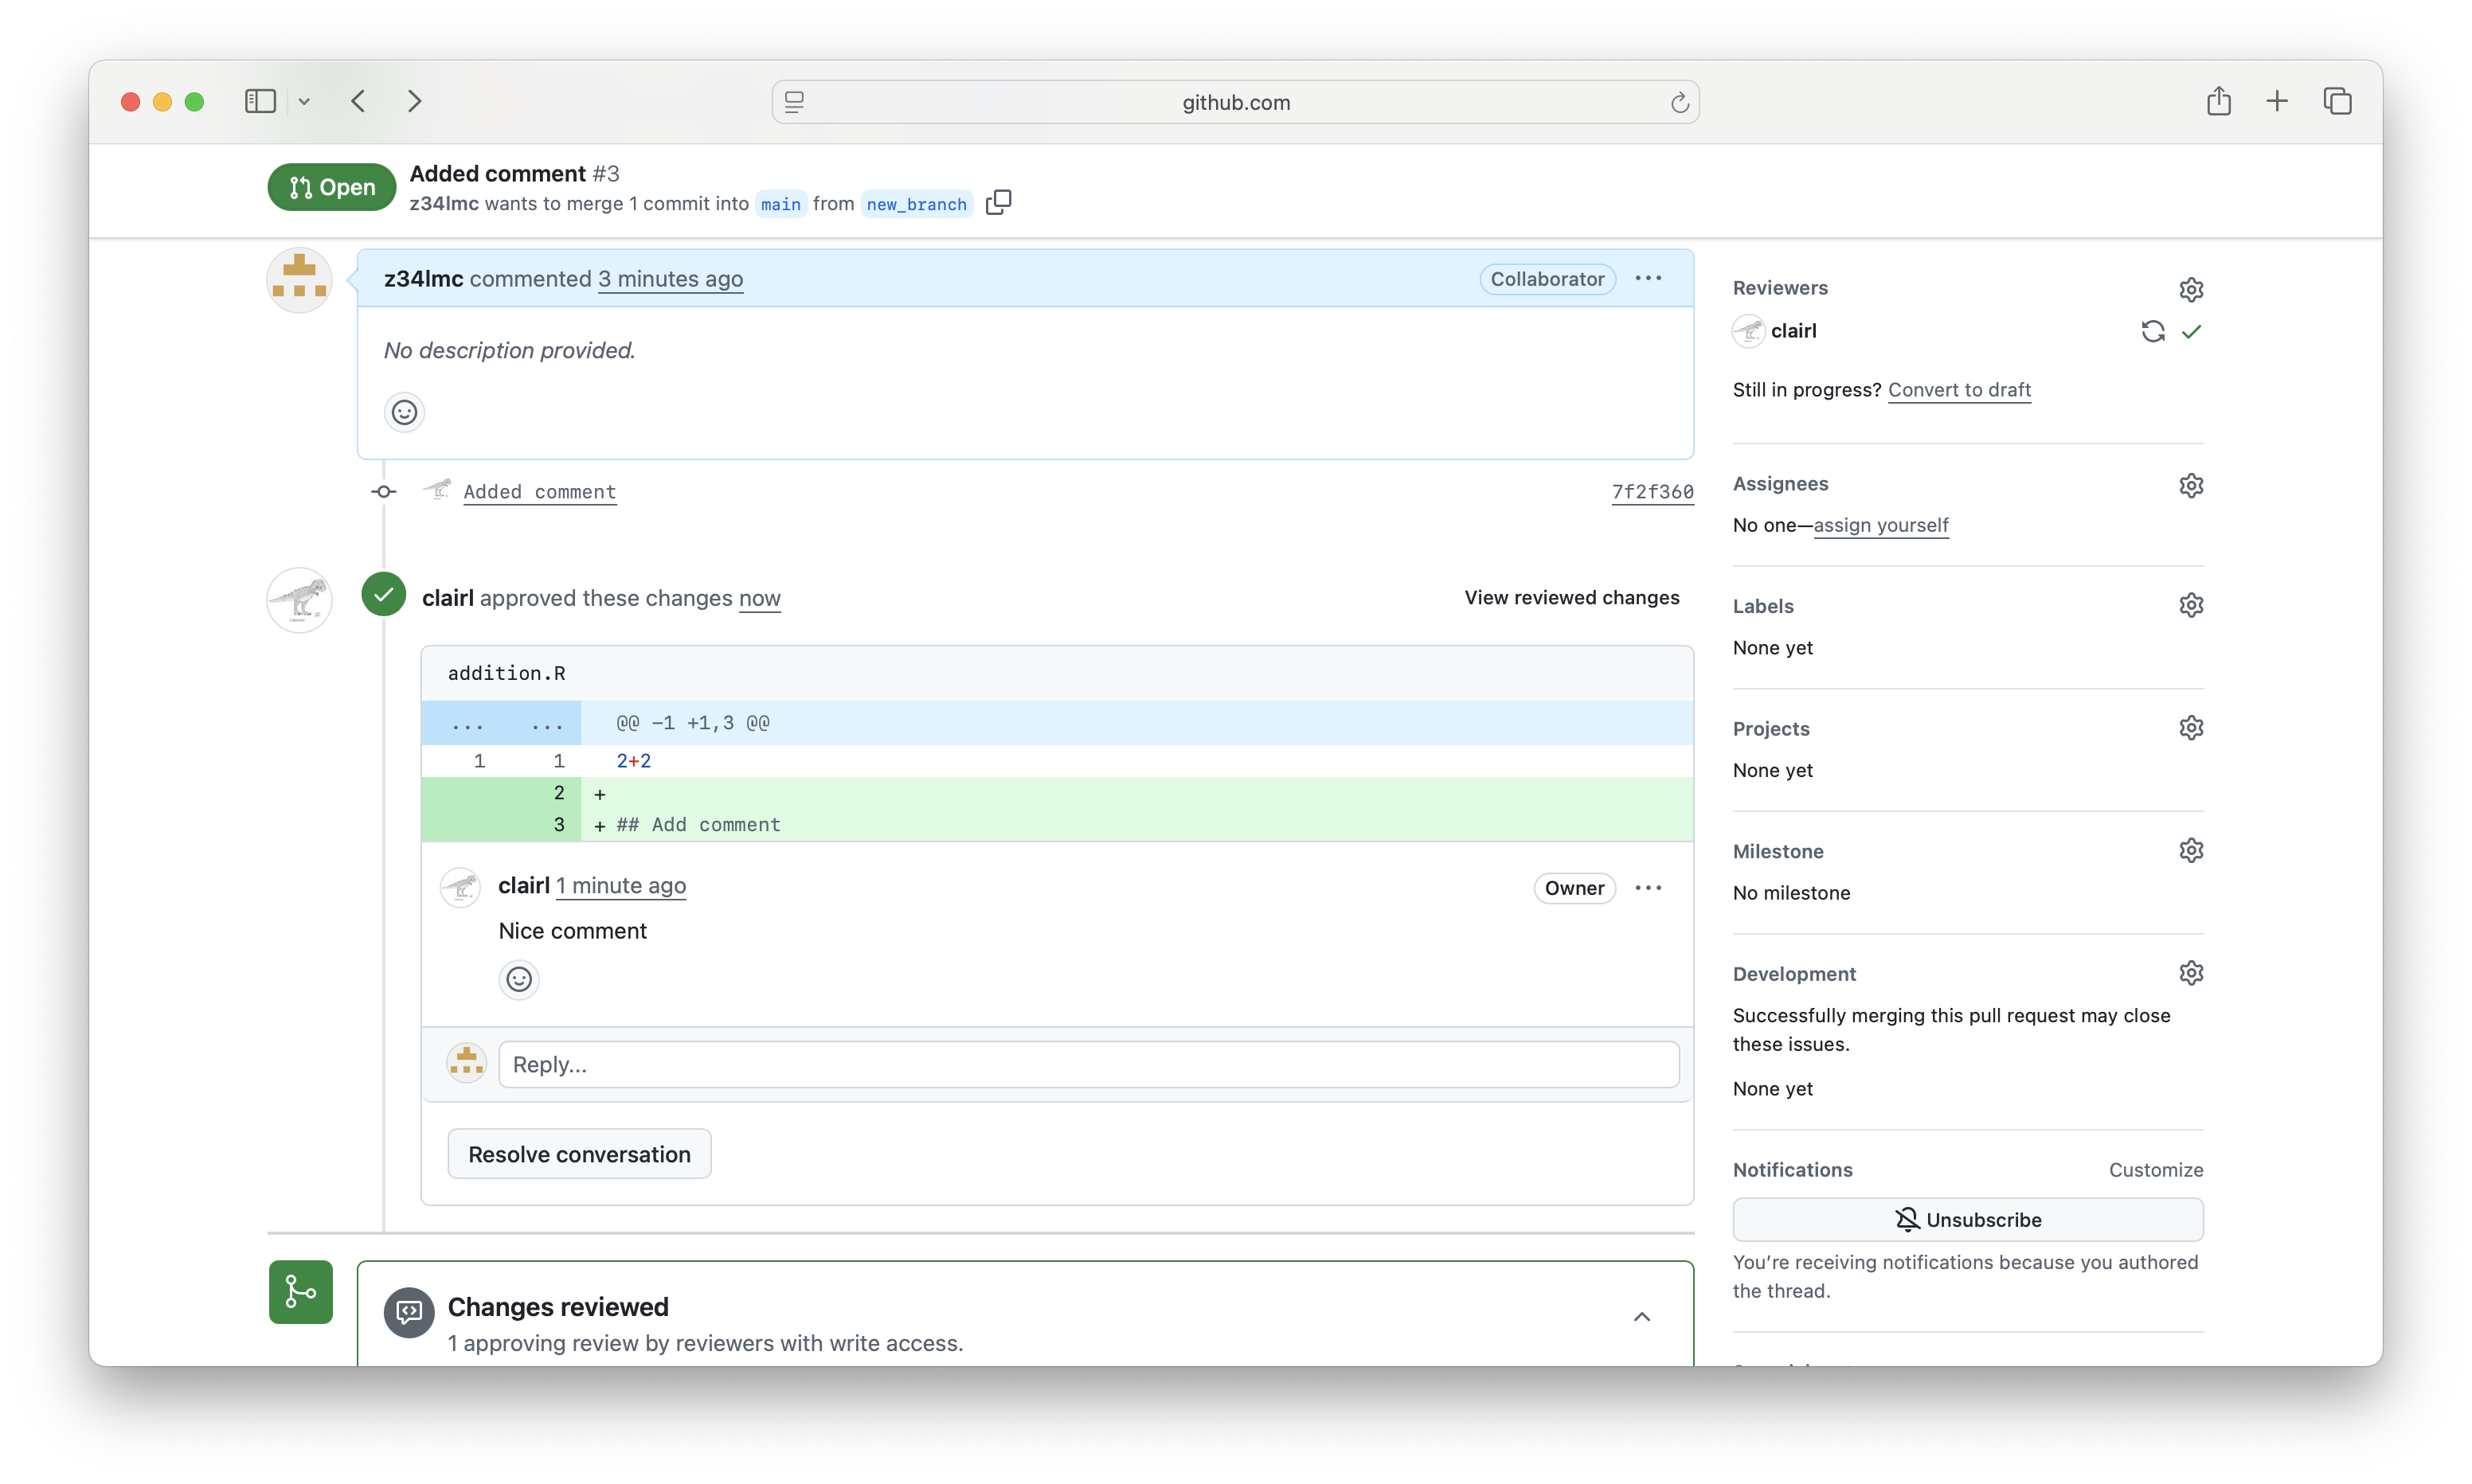Viewport: 2472px width, 1484px height.
Task: Open options menu on clairl's review comment
Action: pyautogui.click(x=1648, y=887)
